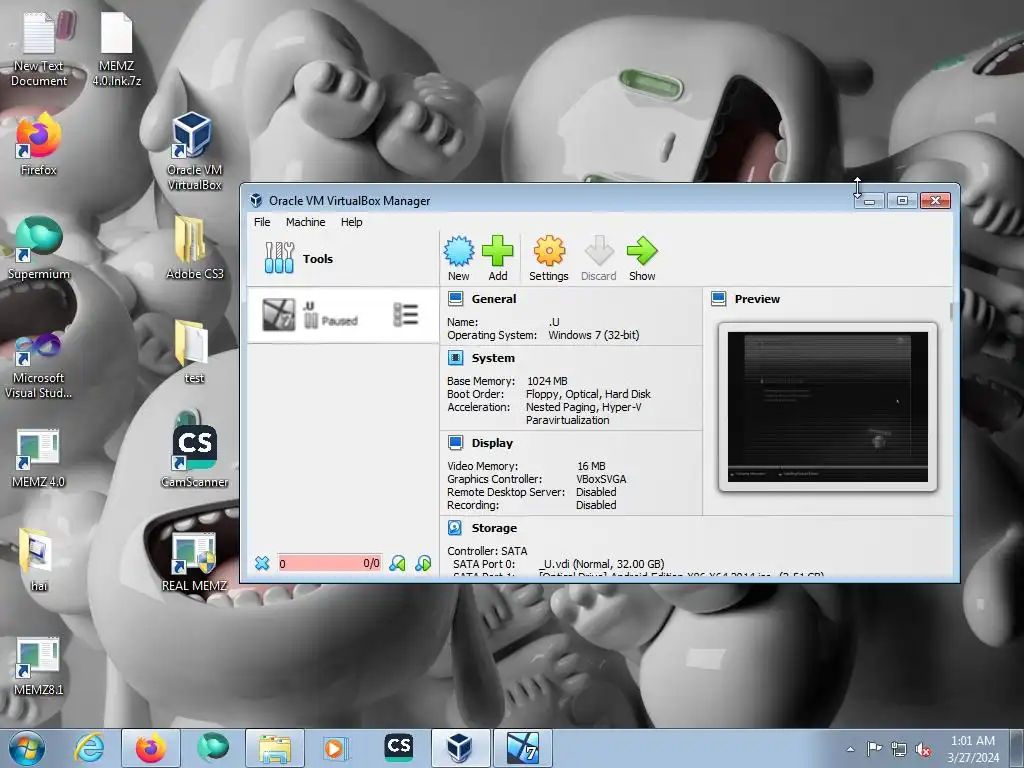Launch Internet Explorer from taskbar

click(x=89, y=748)
